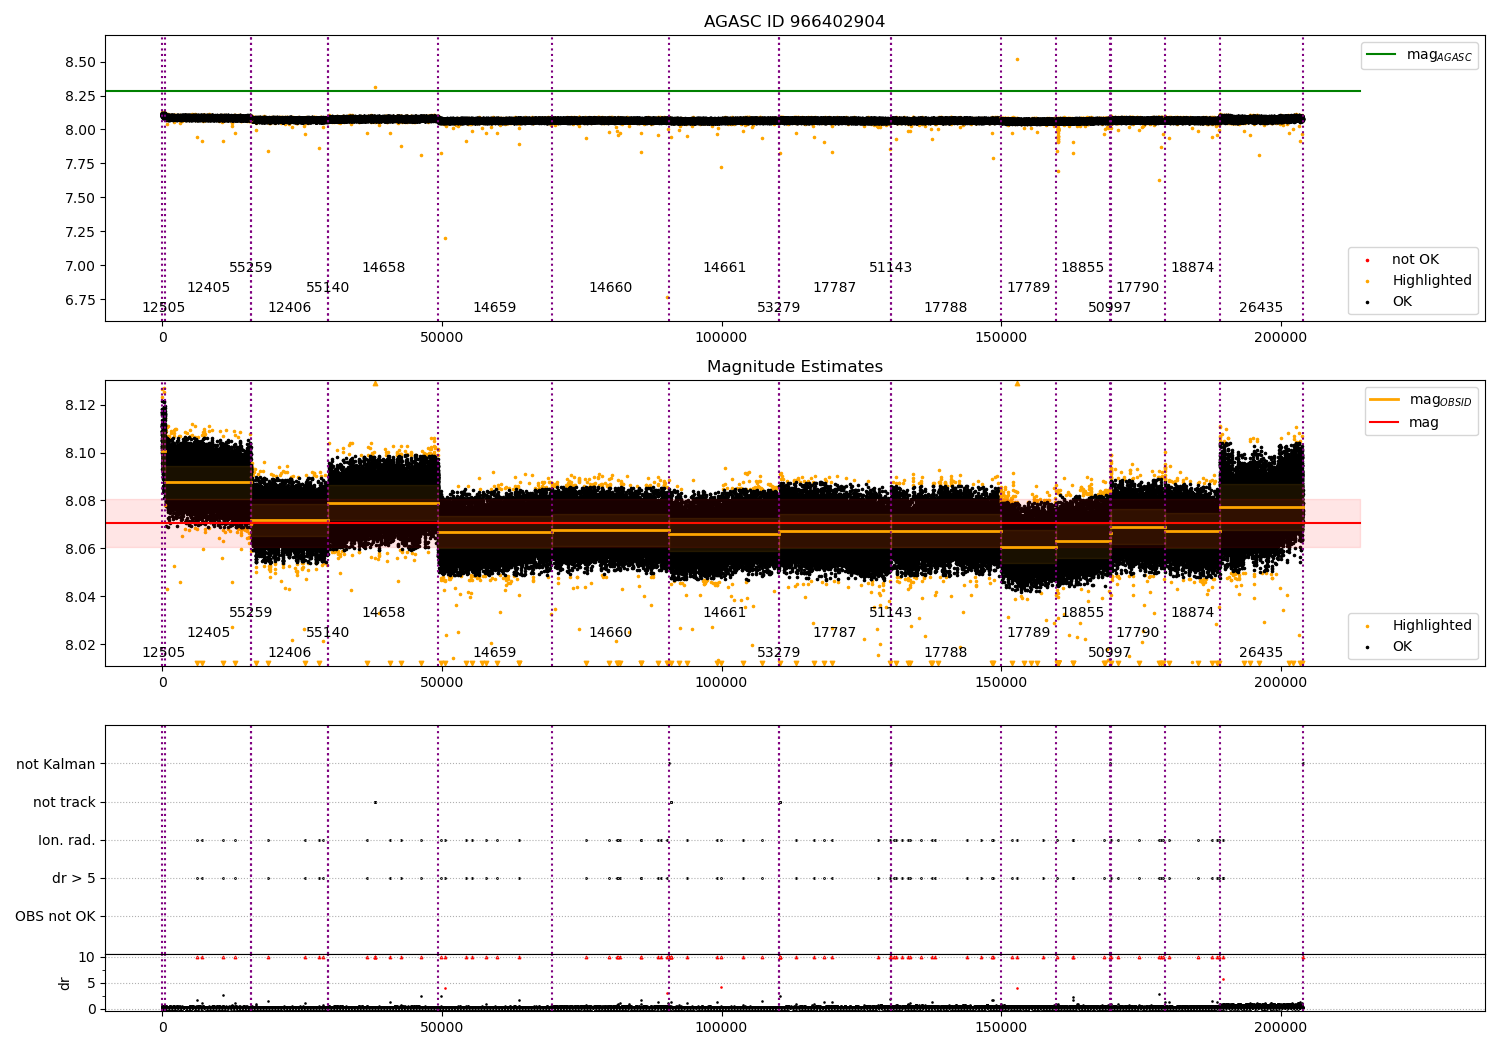Select 'Highlighted' in the top plot legend
Image resolution: width=1500 pixels, height=1050 pixels.
click(1417, 281)
